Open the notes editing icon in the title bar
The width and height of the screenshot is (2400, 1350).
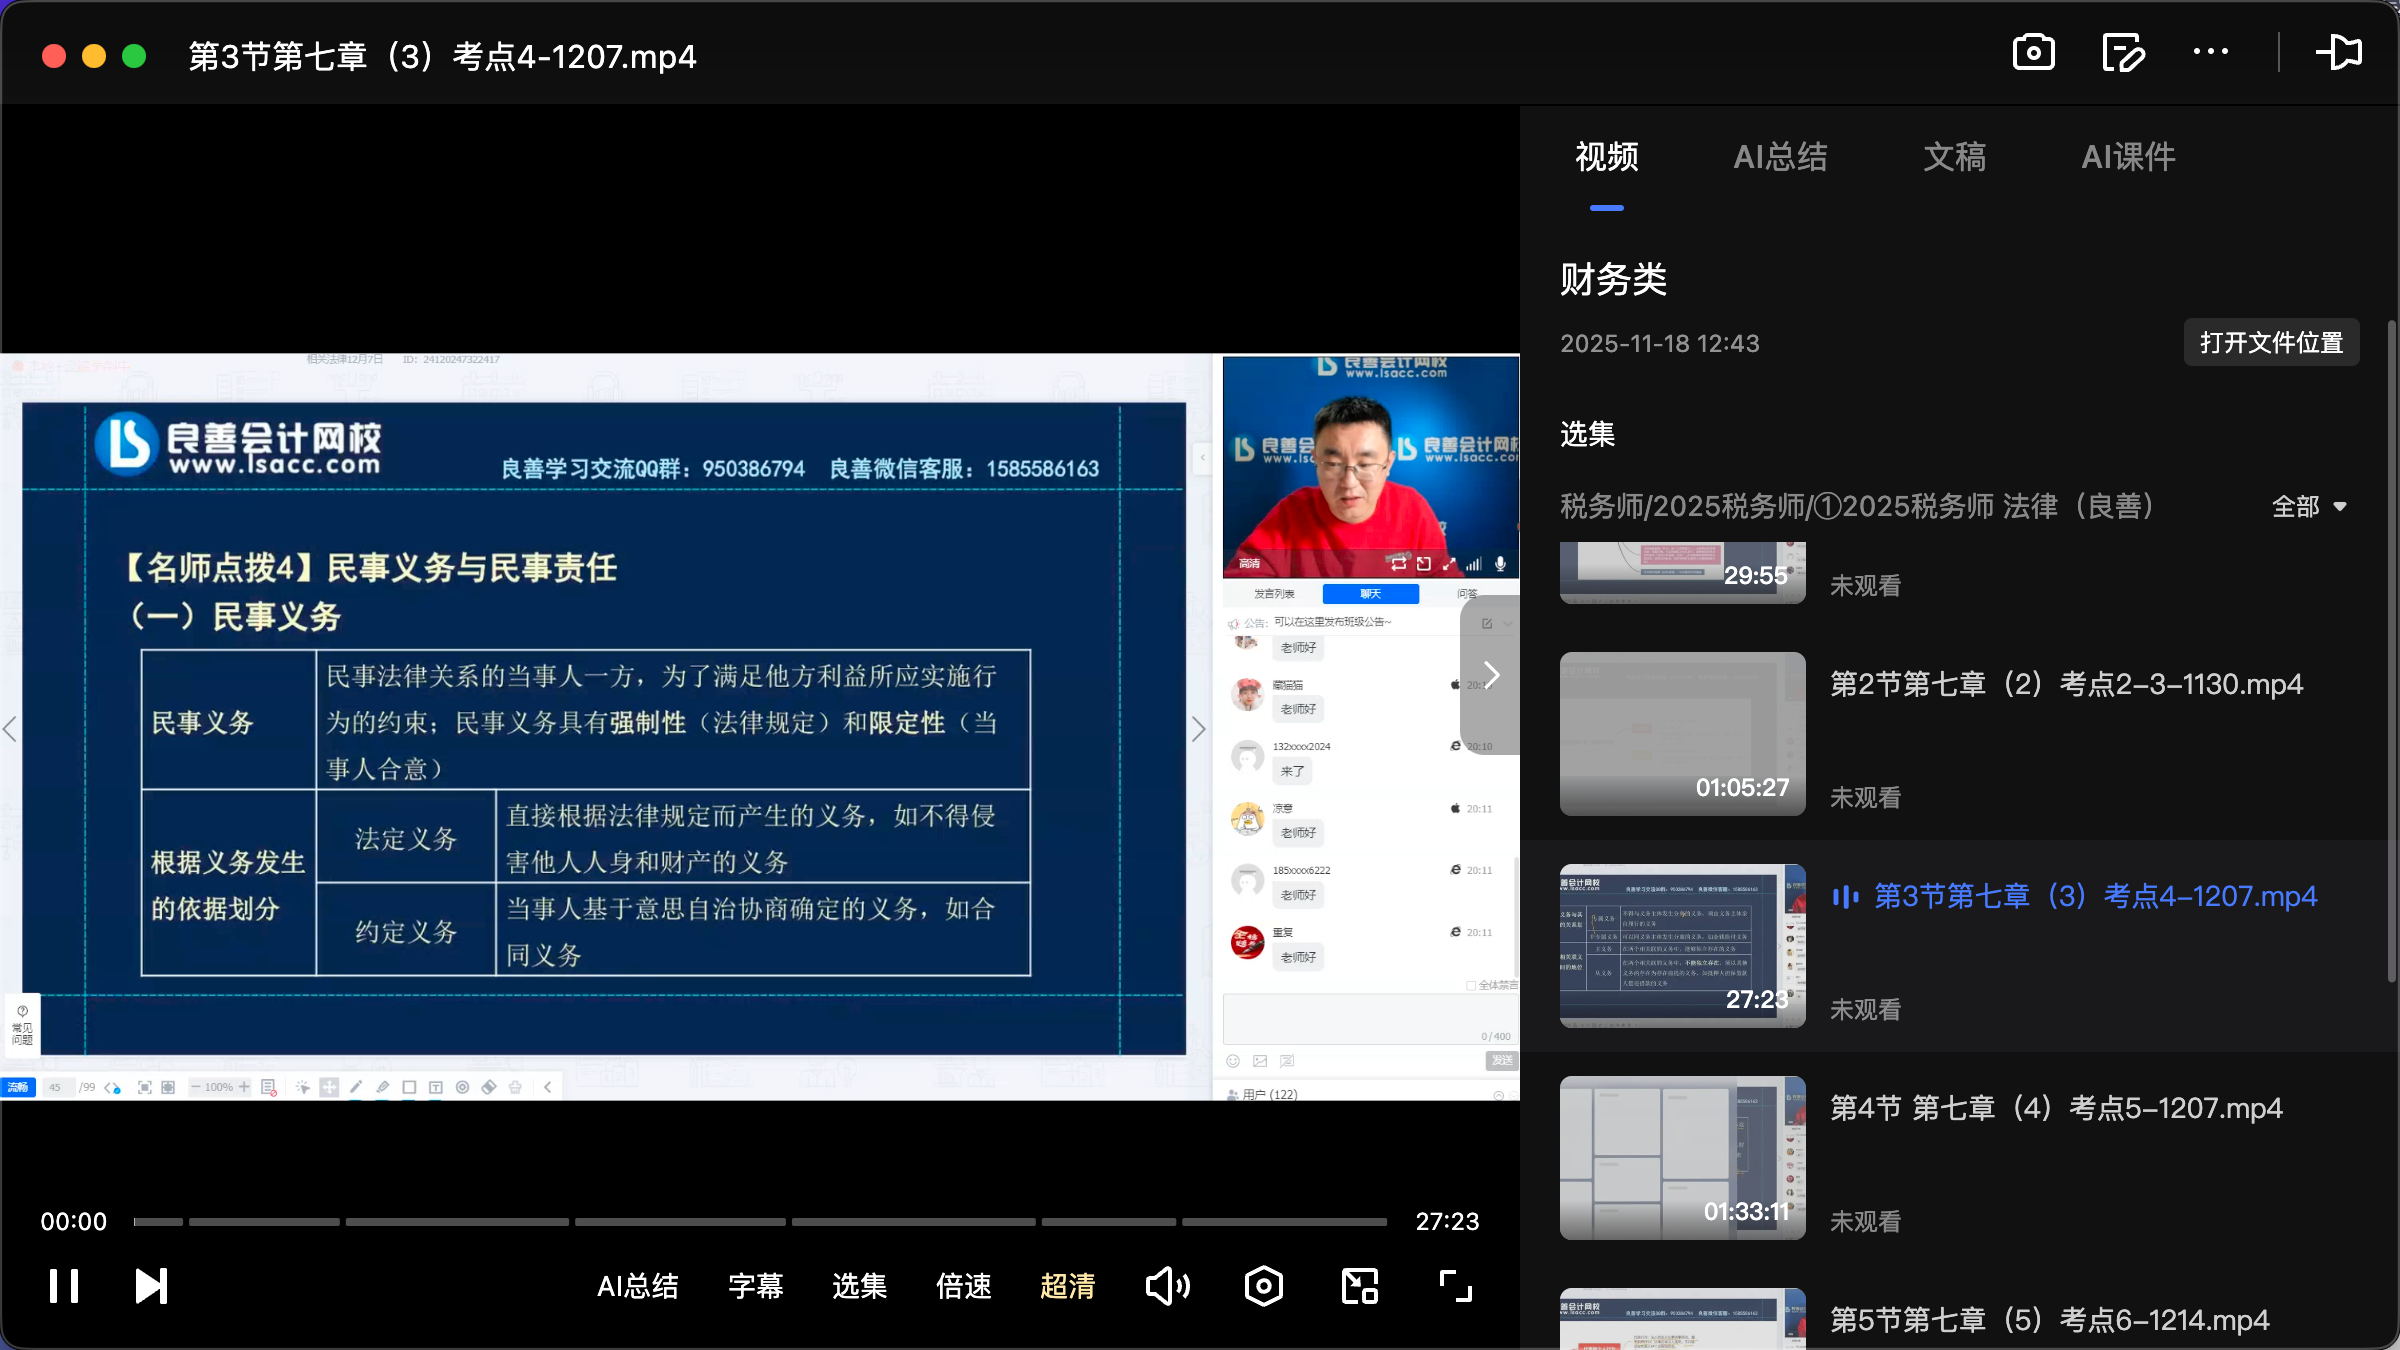coord(2123,52)
